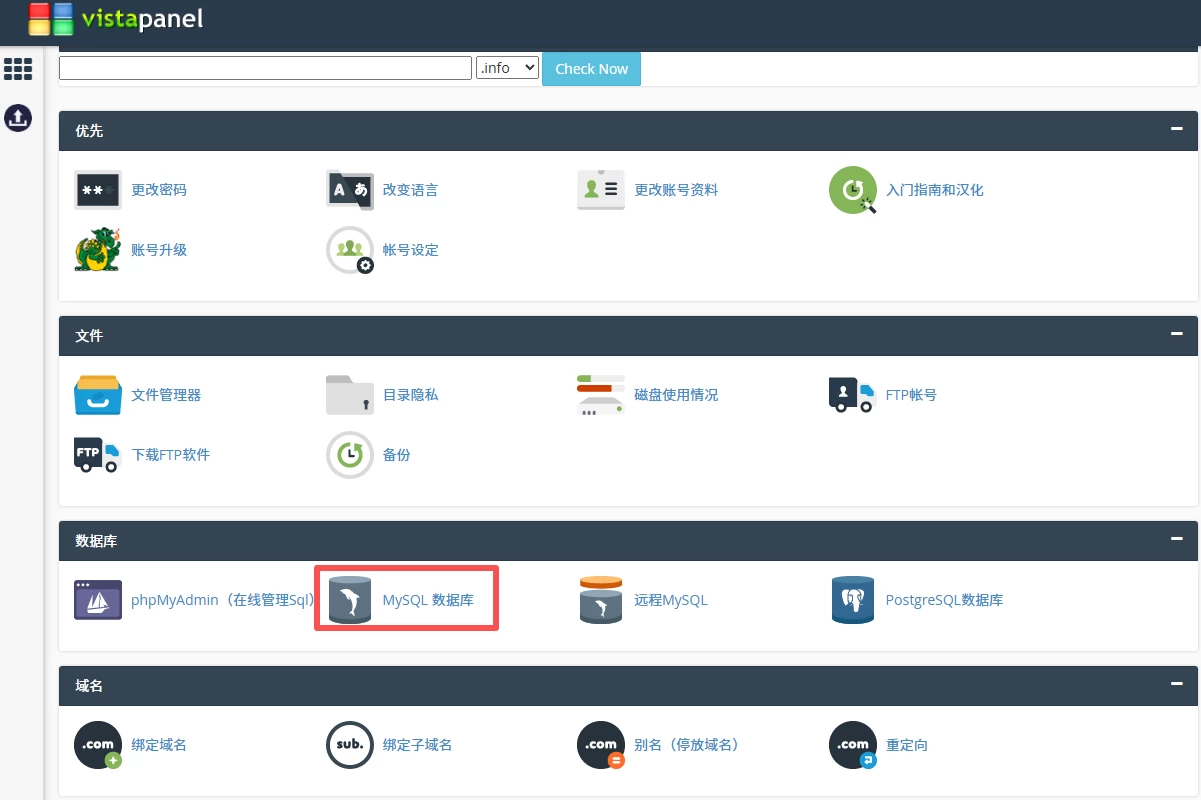
Task: Open the .info domain extension dropdown
Action: click(508, 68)
